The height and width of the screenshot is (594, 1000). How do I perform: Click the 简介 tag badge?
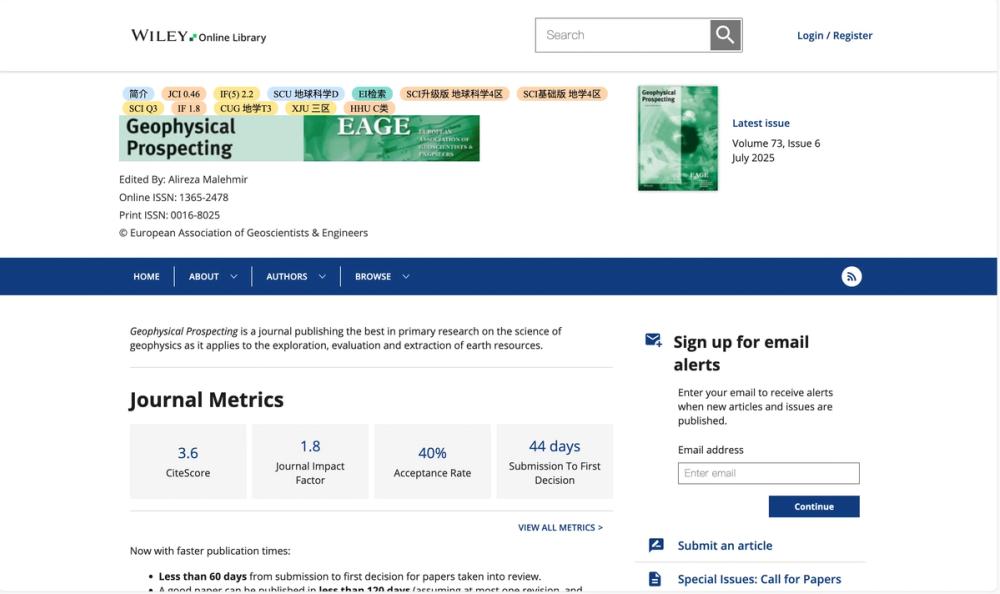(138, 94)
